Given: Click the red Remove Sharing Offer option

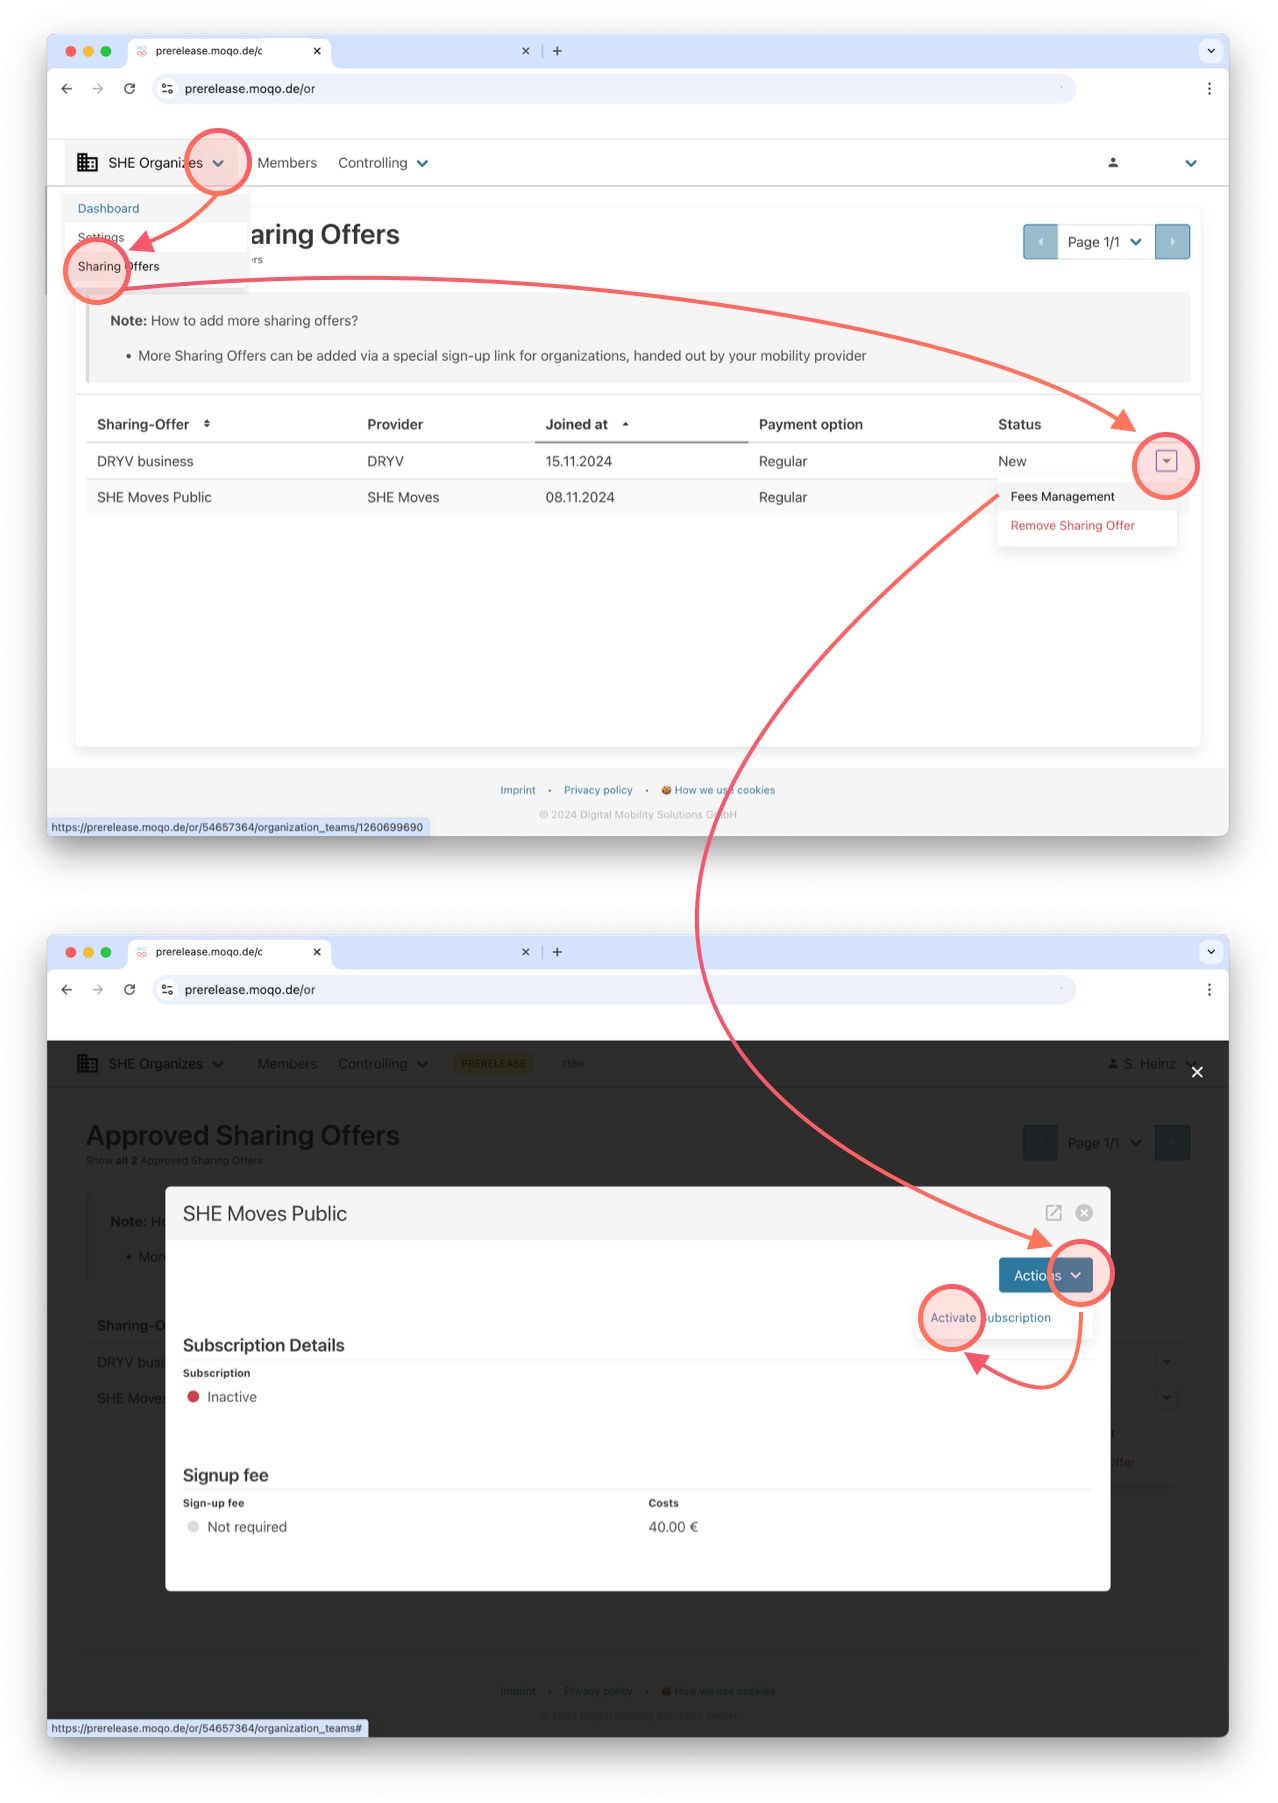Looking at the screenshot, I should [1072, 526].
